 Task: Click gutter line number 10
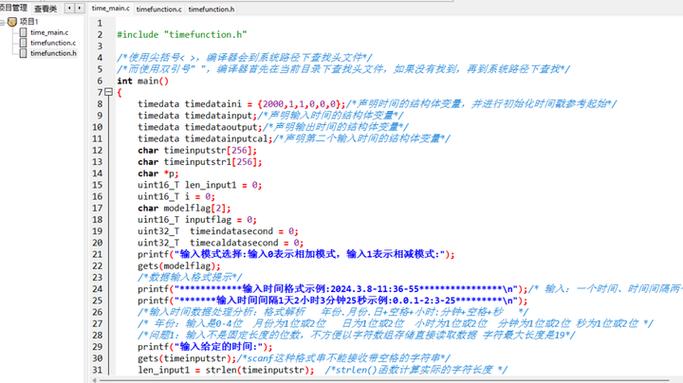pos(97,127)
